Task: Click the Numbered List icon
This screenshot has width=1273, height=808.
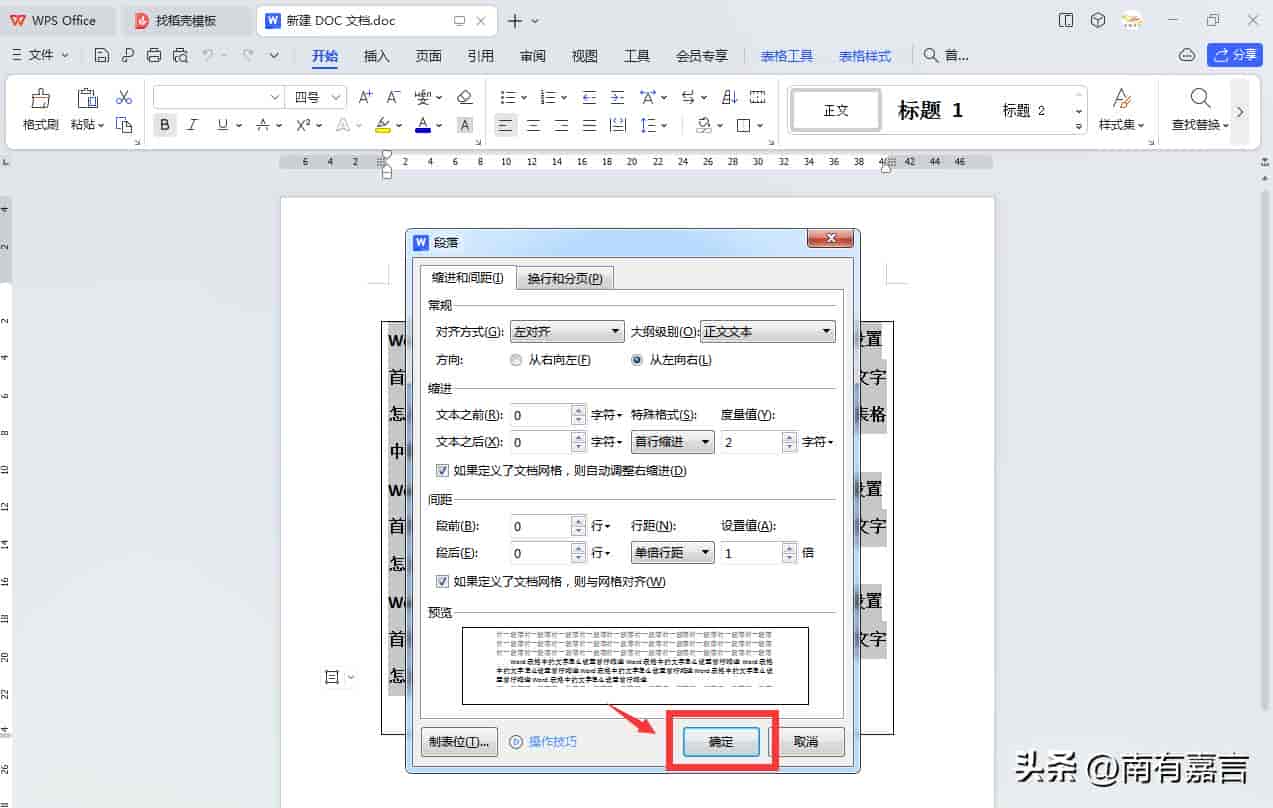Action: [548, 97]
